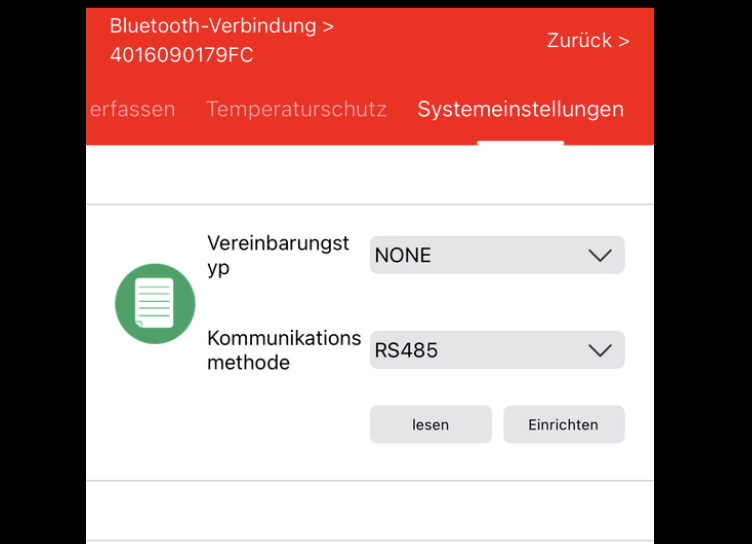The height and width of the screenshot is (544, 752).
Task: Expand the Kommunikationsmethode dropdown showing RS485
Action: [497, 350]
